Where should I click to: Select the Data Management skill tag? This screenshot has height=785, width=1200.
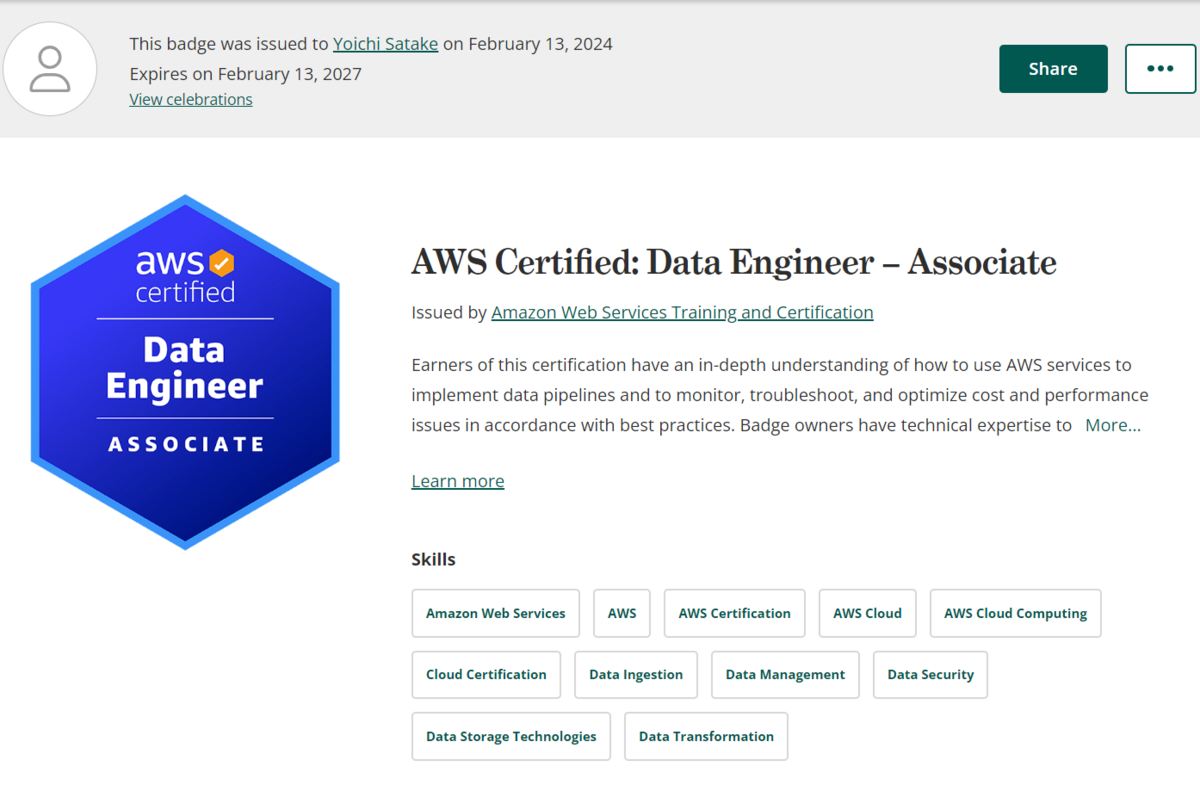tap(785, 674)
